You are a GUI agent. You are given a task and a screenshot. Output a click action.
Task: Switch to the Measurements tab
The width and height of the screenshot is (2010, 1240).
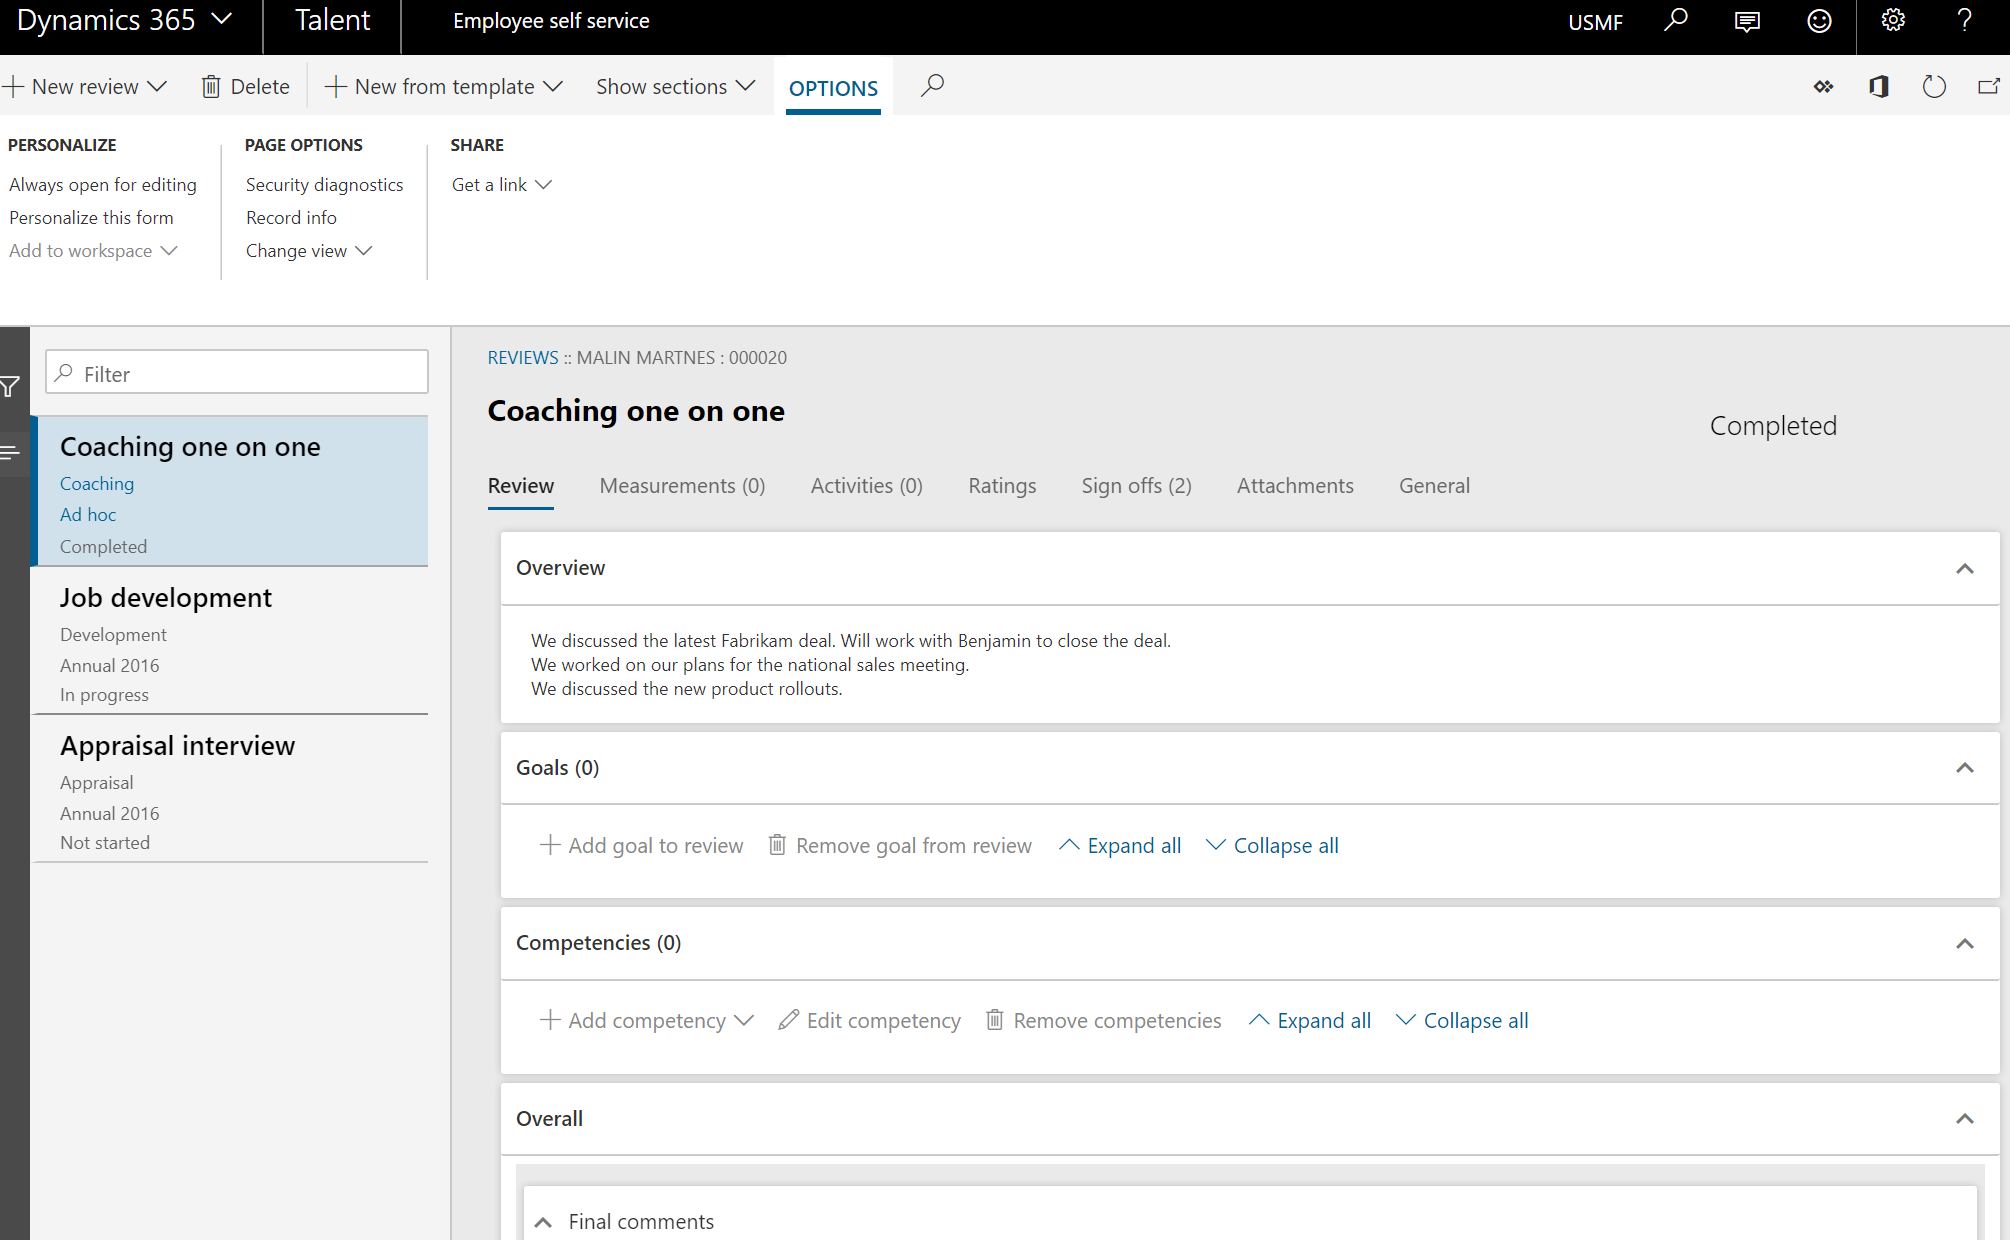(682, 485)
